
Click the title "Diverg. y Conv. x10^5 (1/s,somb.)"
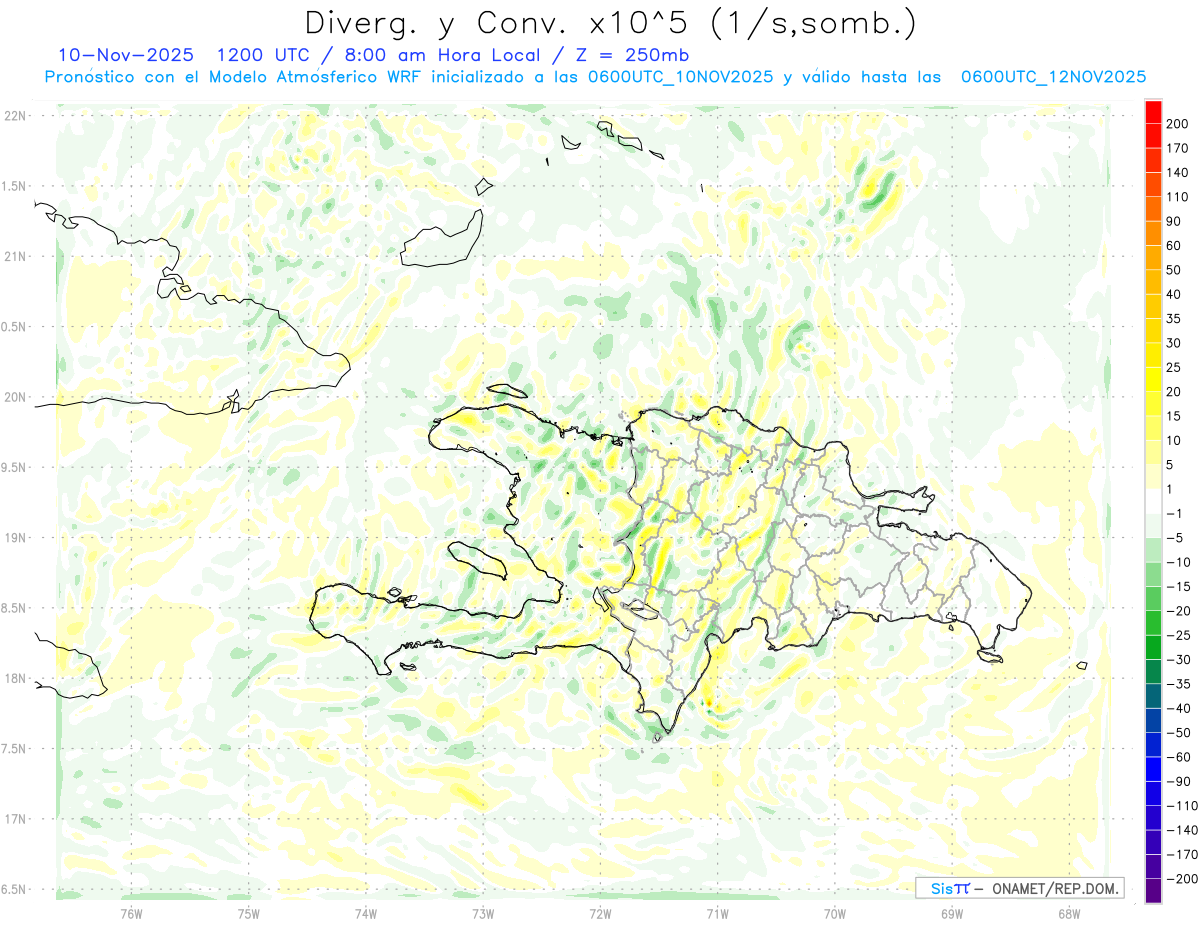[x=610, y=23]
